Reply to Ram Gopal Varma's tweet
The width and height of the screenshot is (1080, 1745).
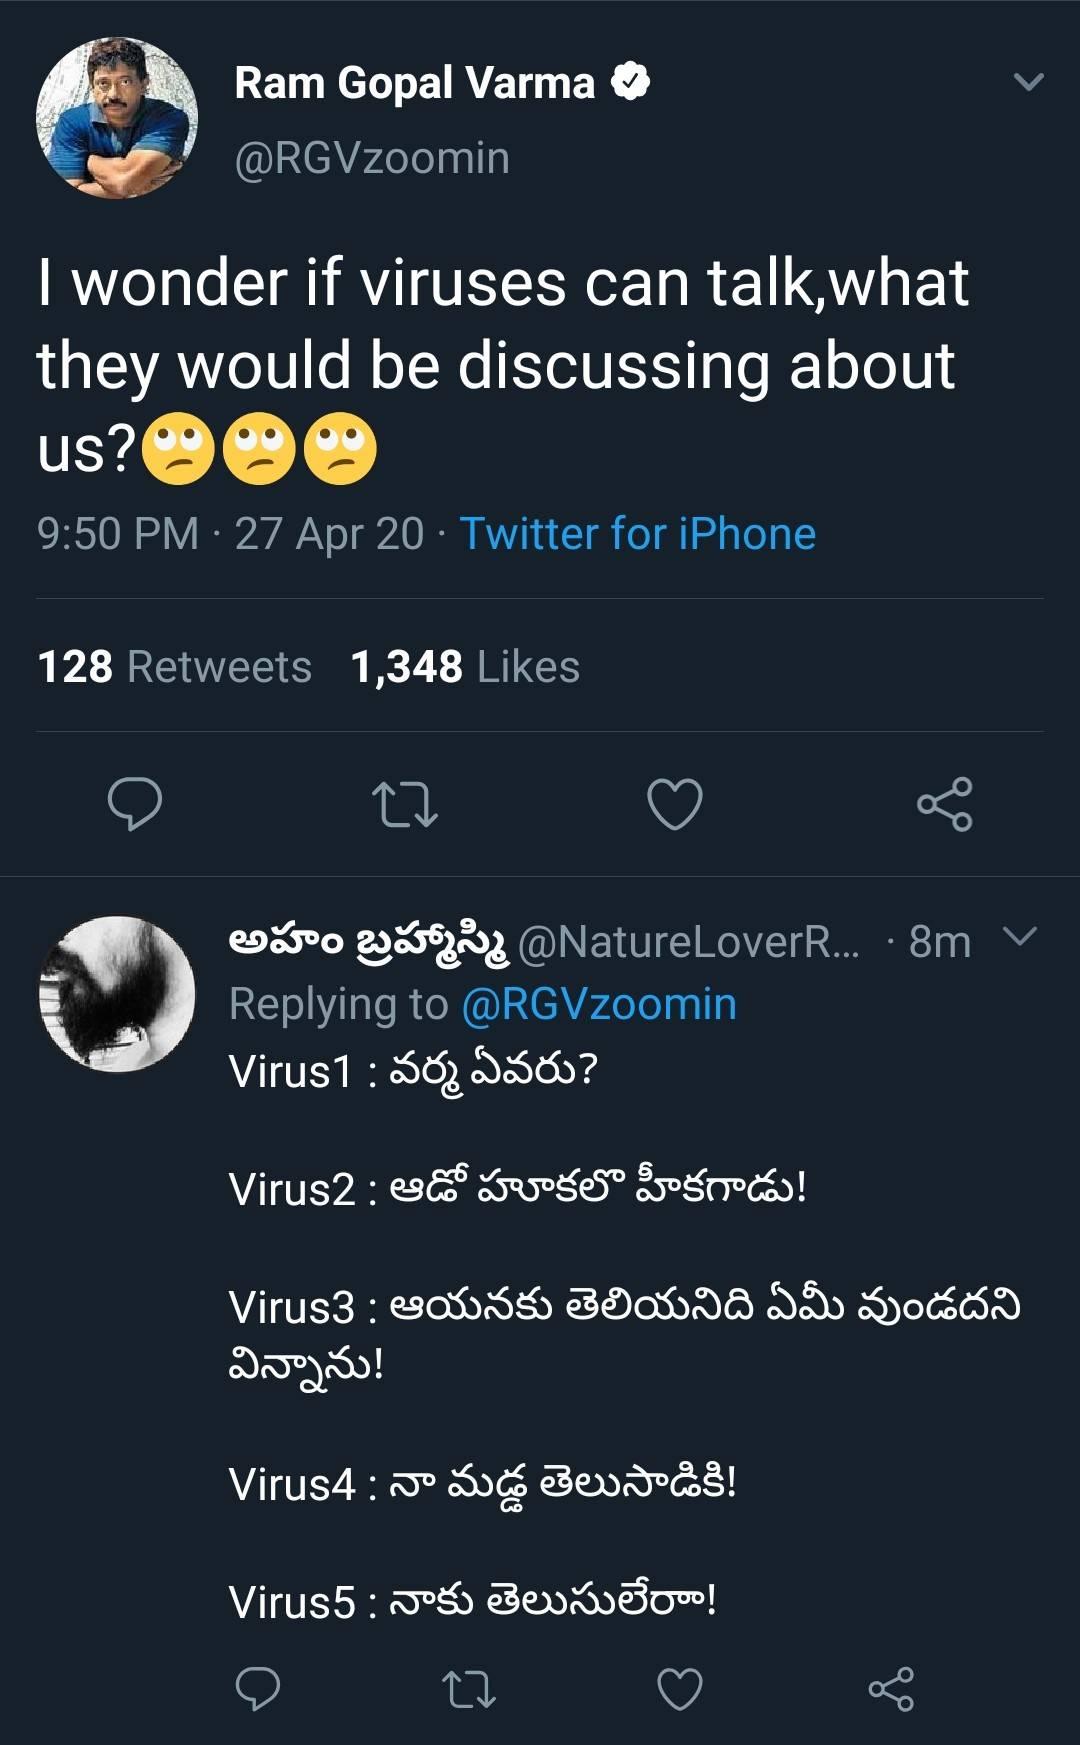(135, 804)
